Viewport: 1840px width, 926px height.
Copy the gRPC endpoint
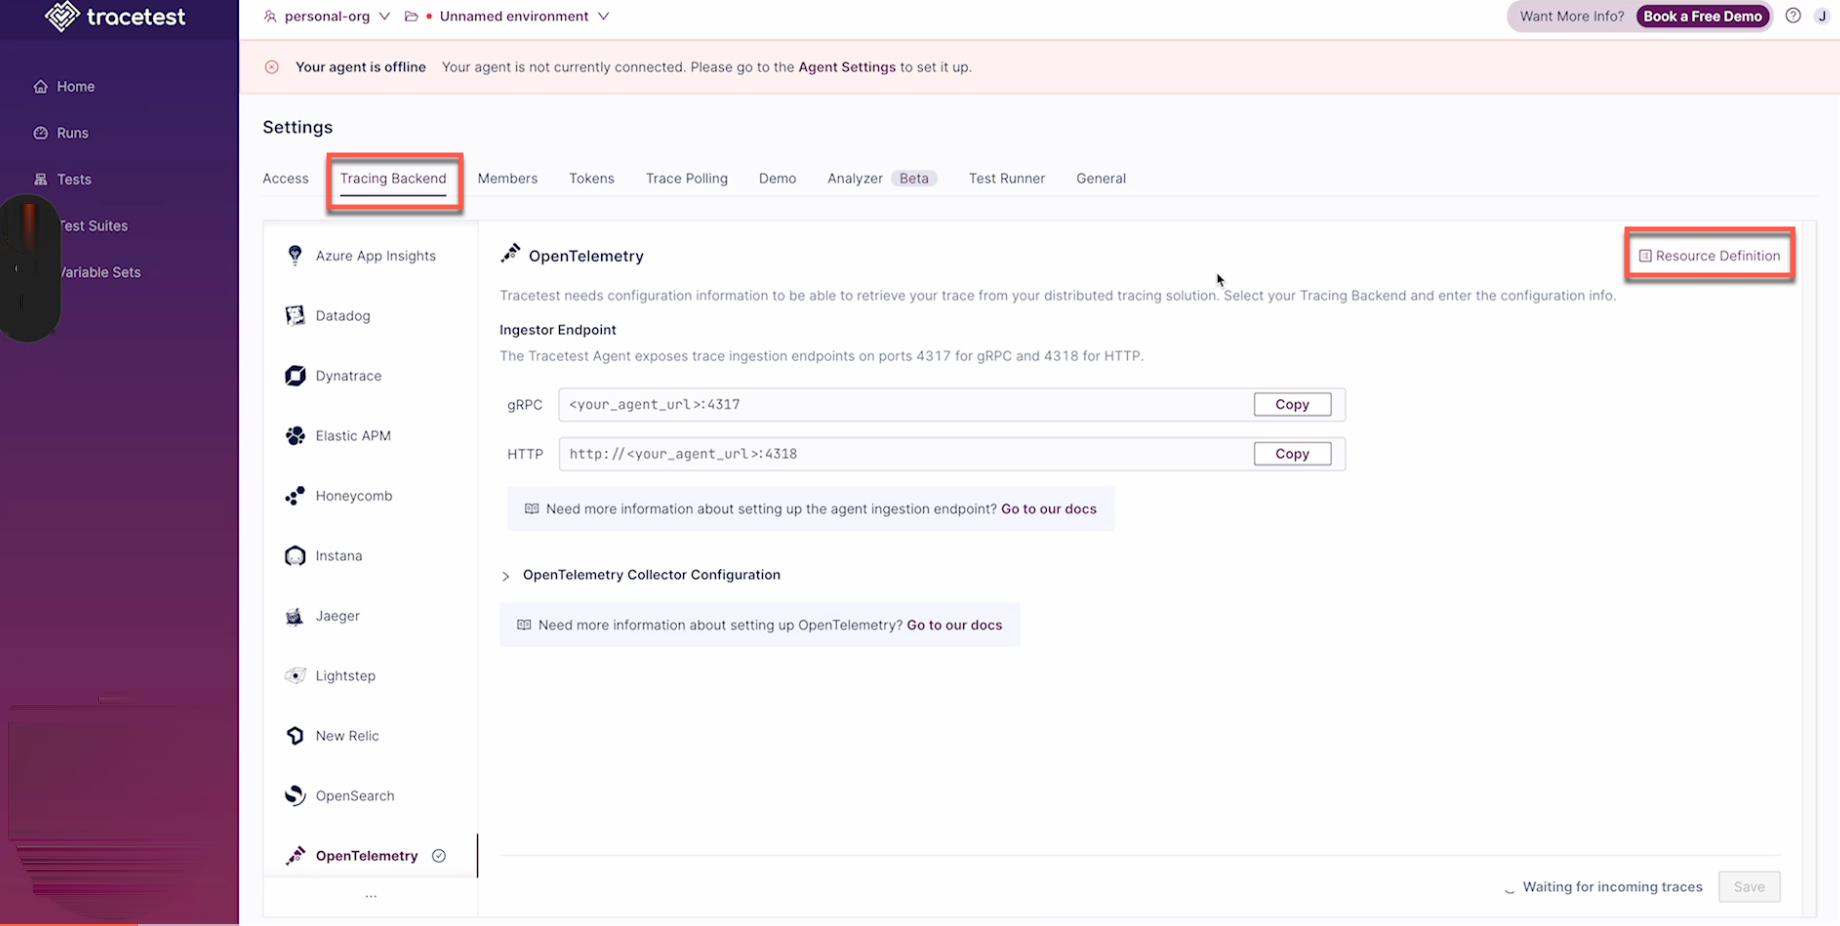tap(1292, 404)
